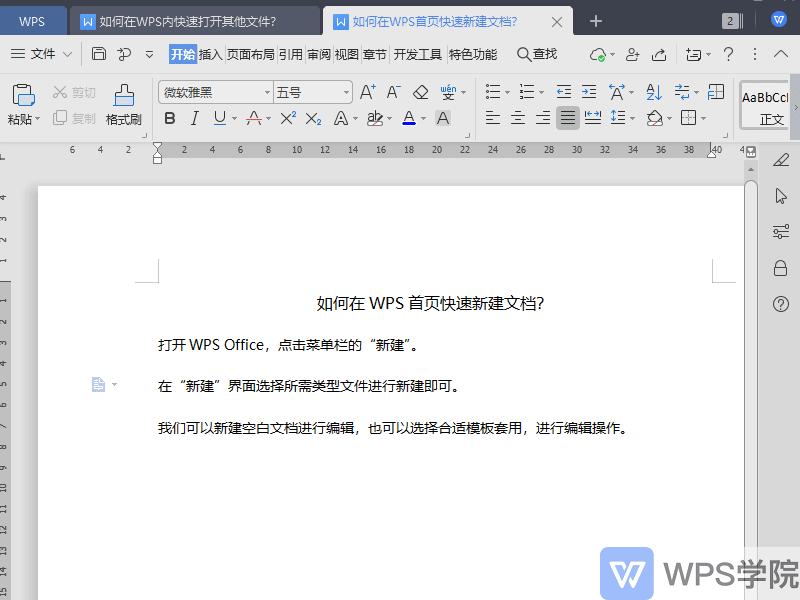
Task: Click the 复制 copy button
Action: 74,118
